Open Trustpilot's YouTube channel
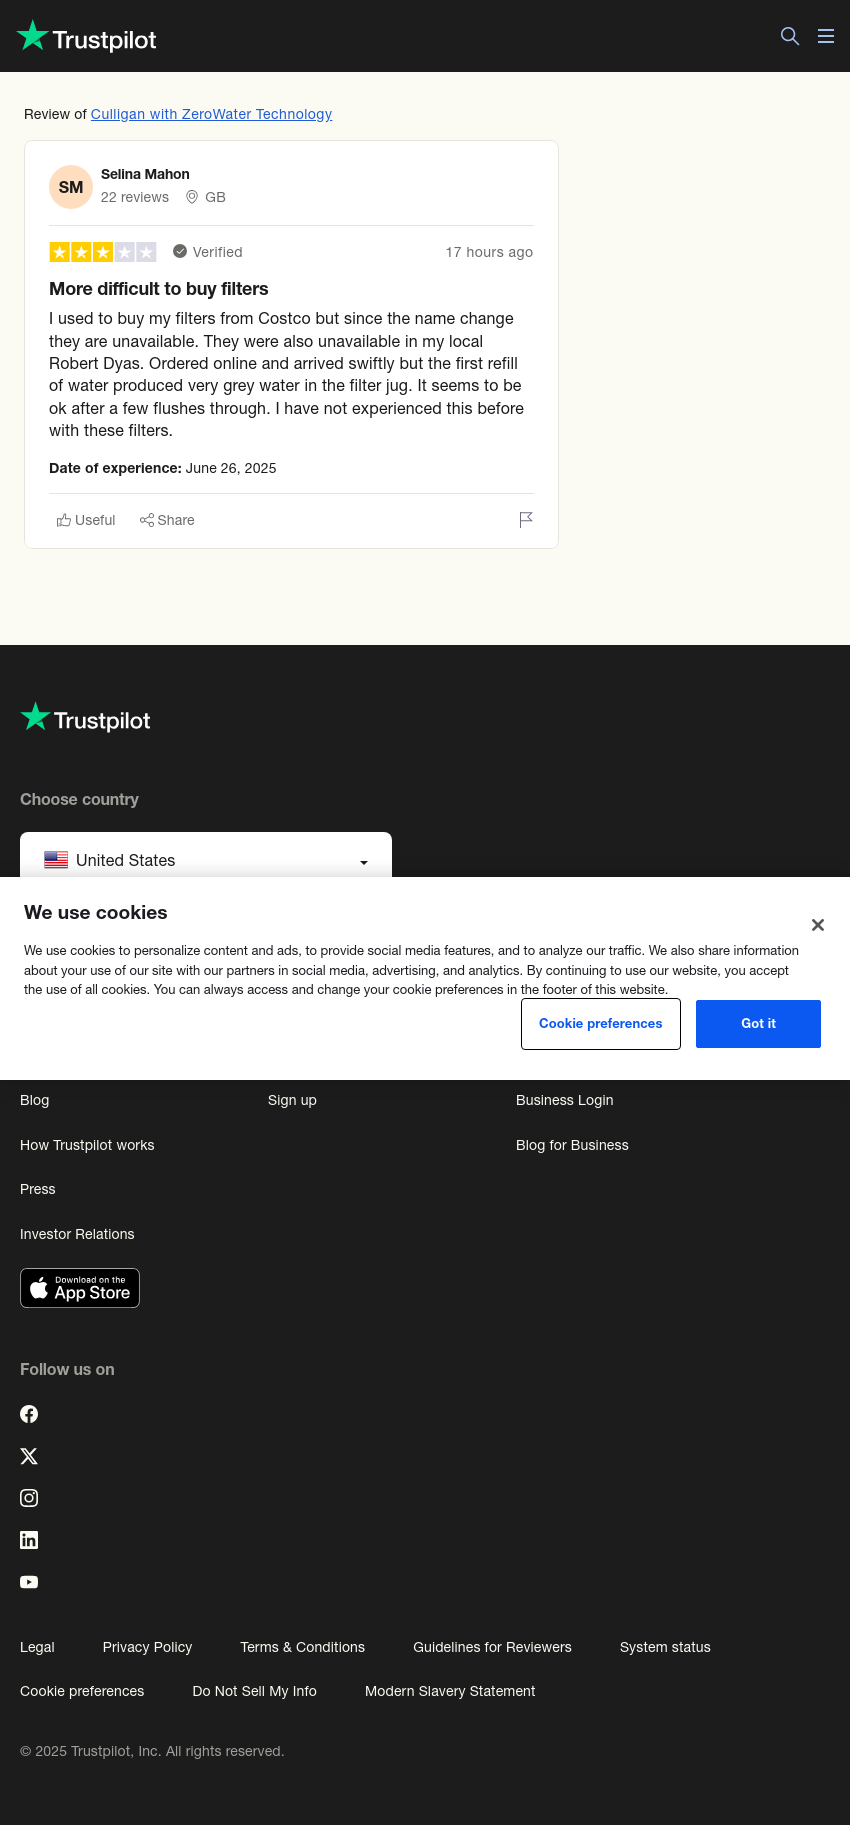 [29, 1582]
